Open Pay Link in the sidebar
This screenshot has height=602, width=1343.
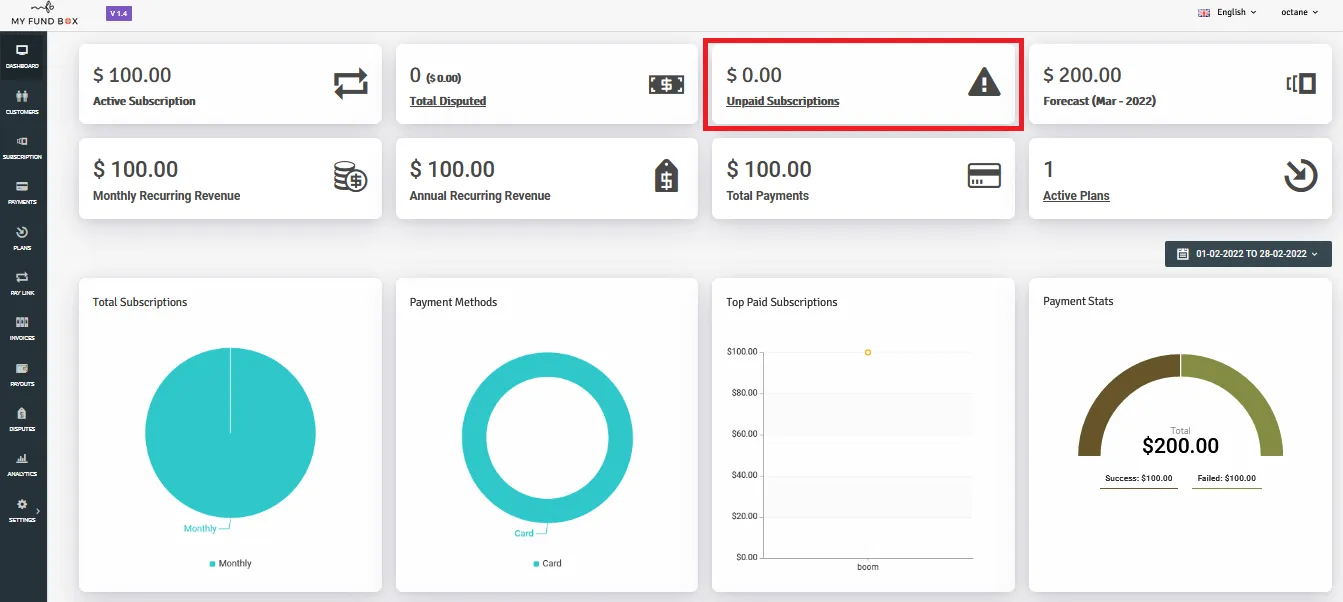22,283
